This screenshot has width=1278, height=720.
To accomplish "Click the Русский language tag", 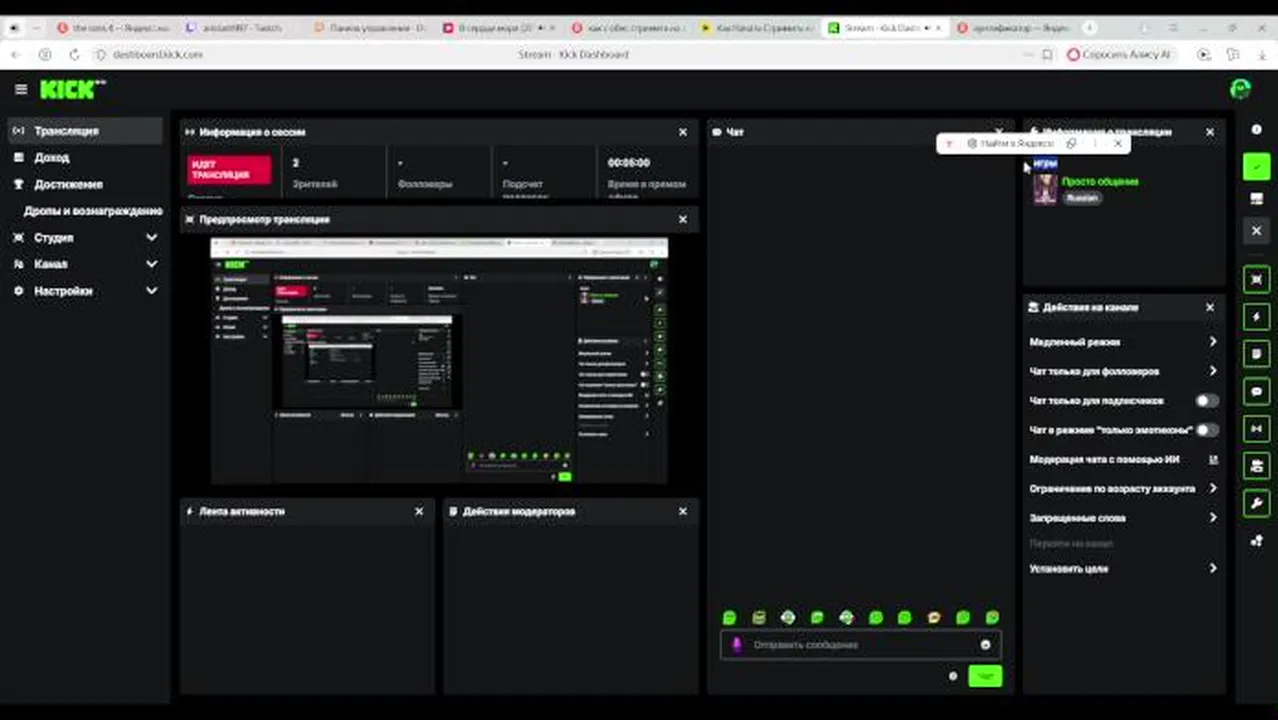I will coord(1081,198).
